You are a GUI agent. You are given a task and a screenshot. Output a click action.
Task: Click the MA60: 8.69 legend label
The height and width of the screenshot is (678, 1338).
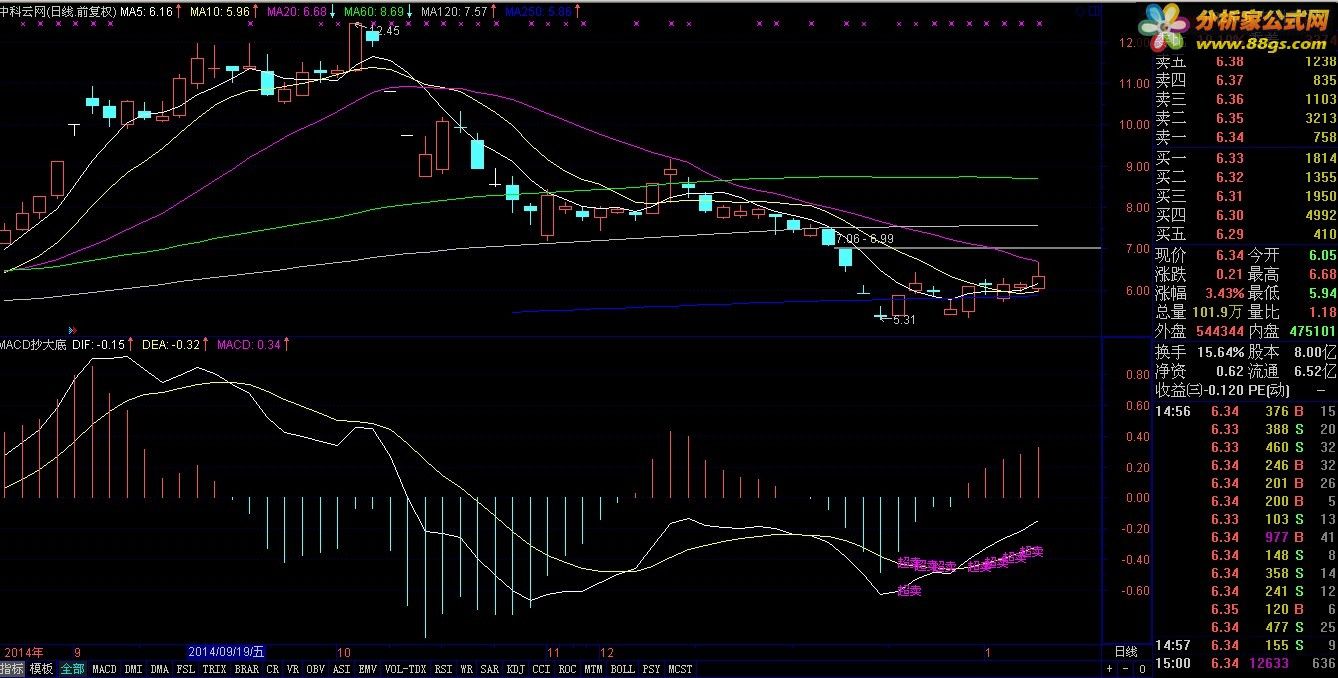pyautogui.click(x=373, y=11)
